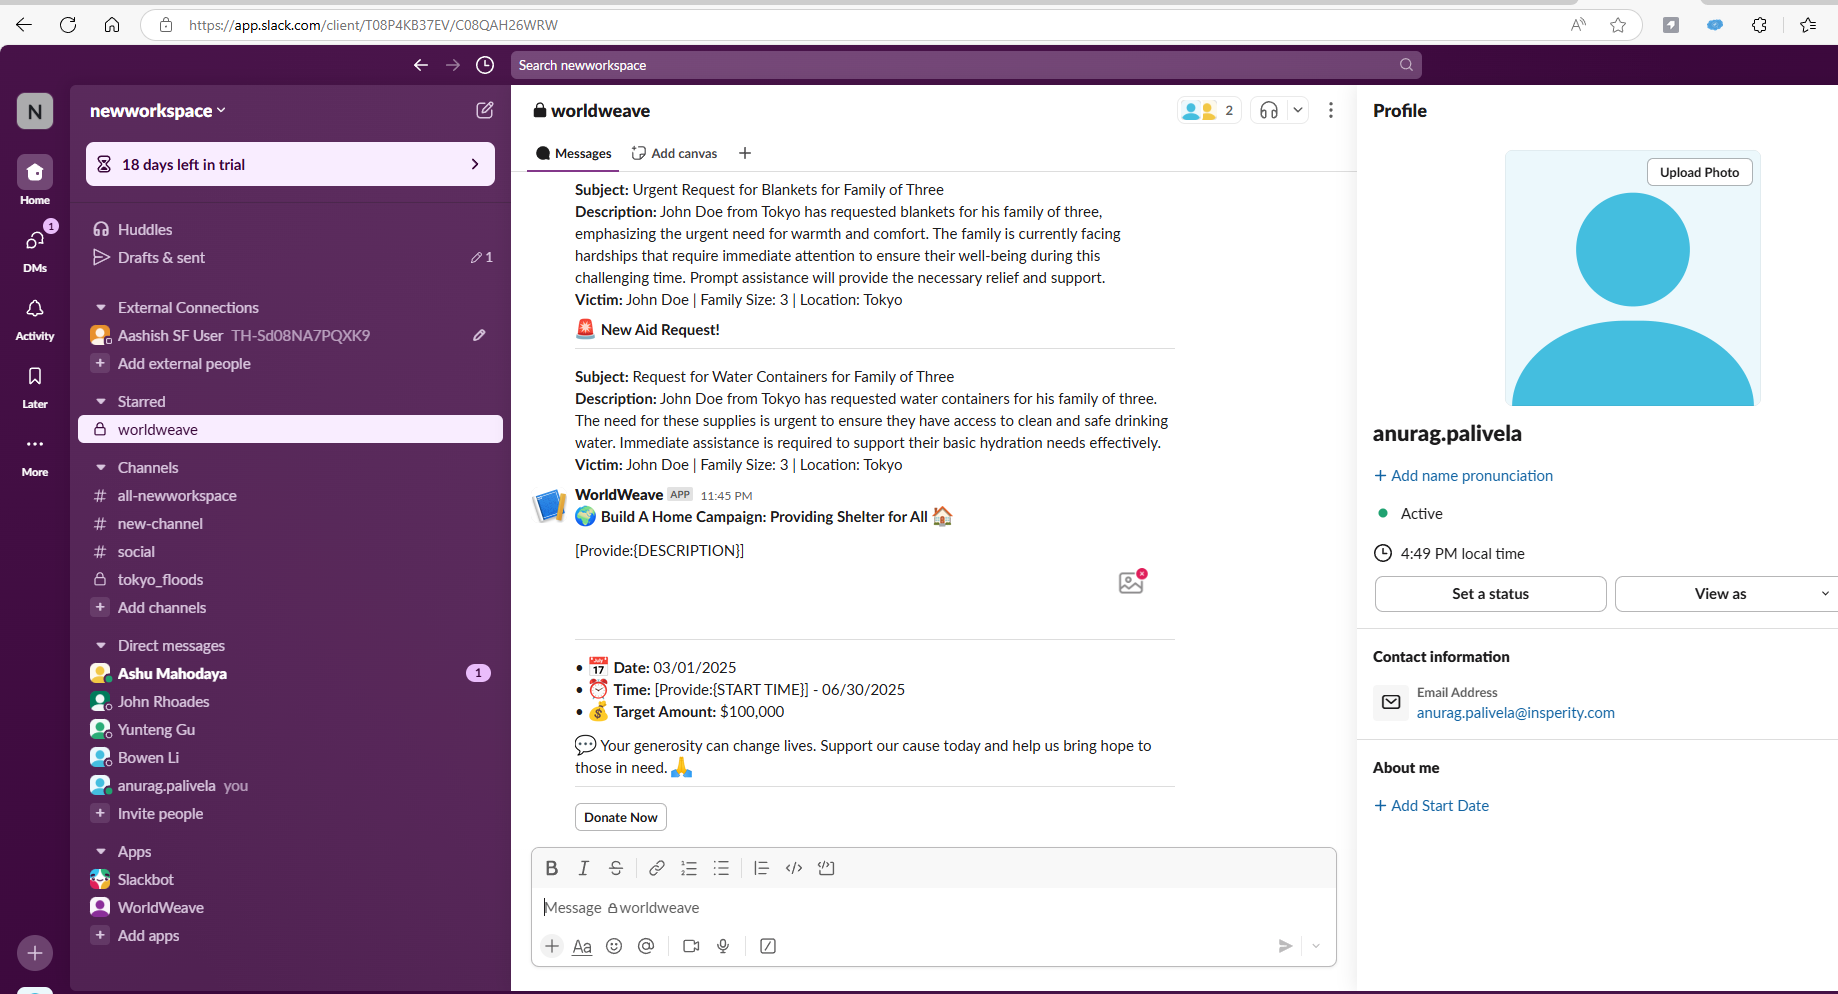Screen dimensions: 1838x994
Task: Compose a new message with the pencil icon
Action: [x=485, y=110]
